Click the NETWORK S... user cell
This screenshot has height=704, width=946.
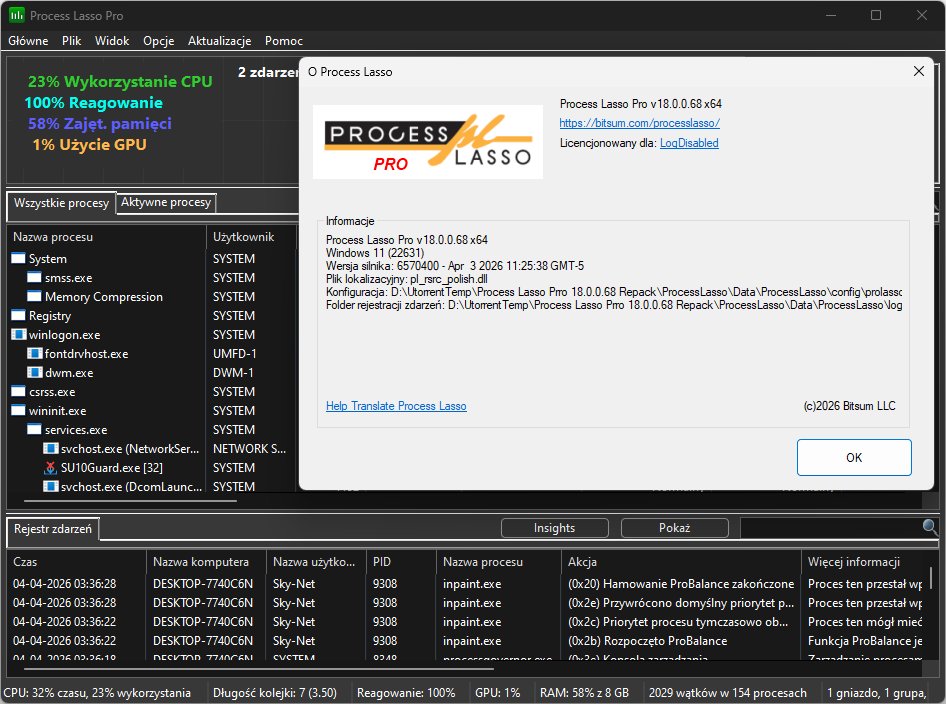(x=249, y=448)
